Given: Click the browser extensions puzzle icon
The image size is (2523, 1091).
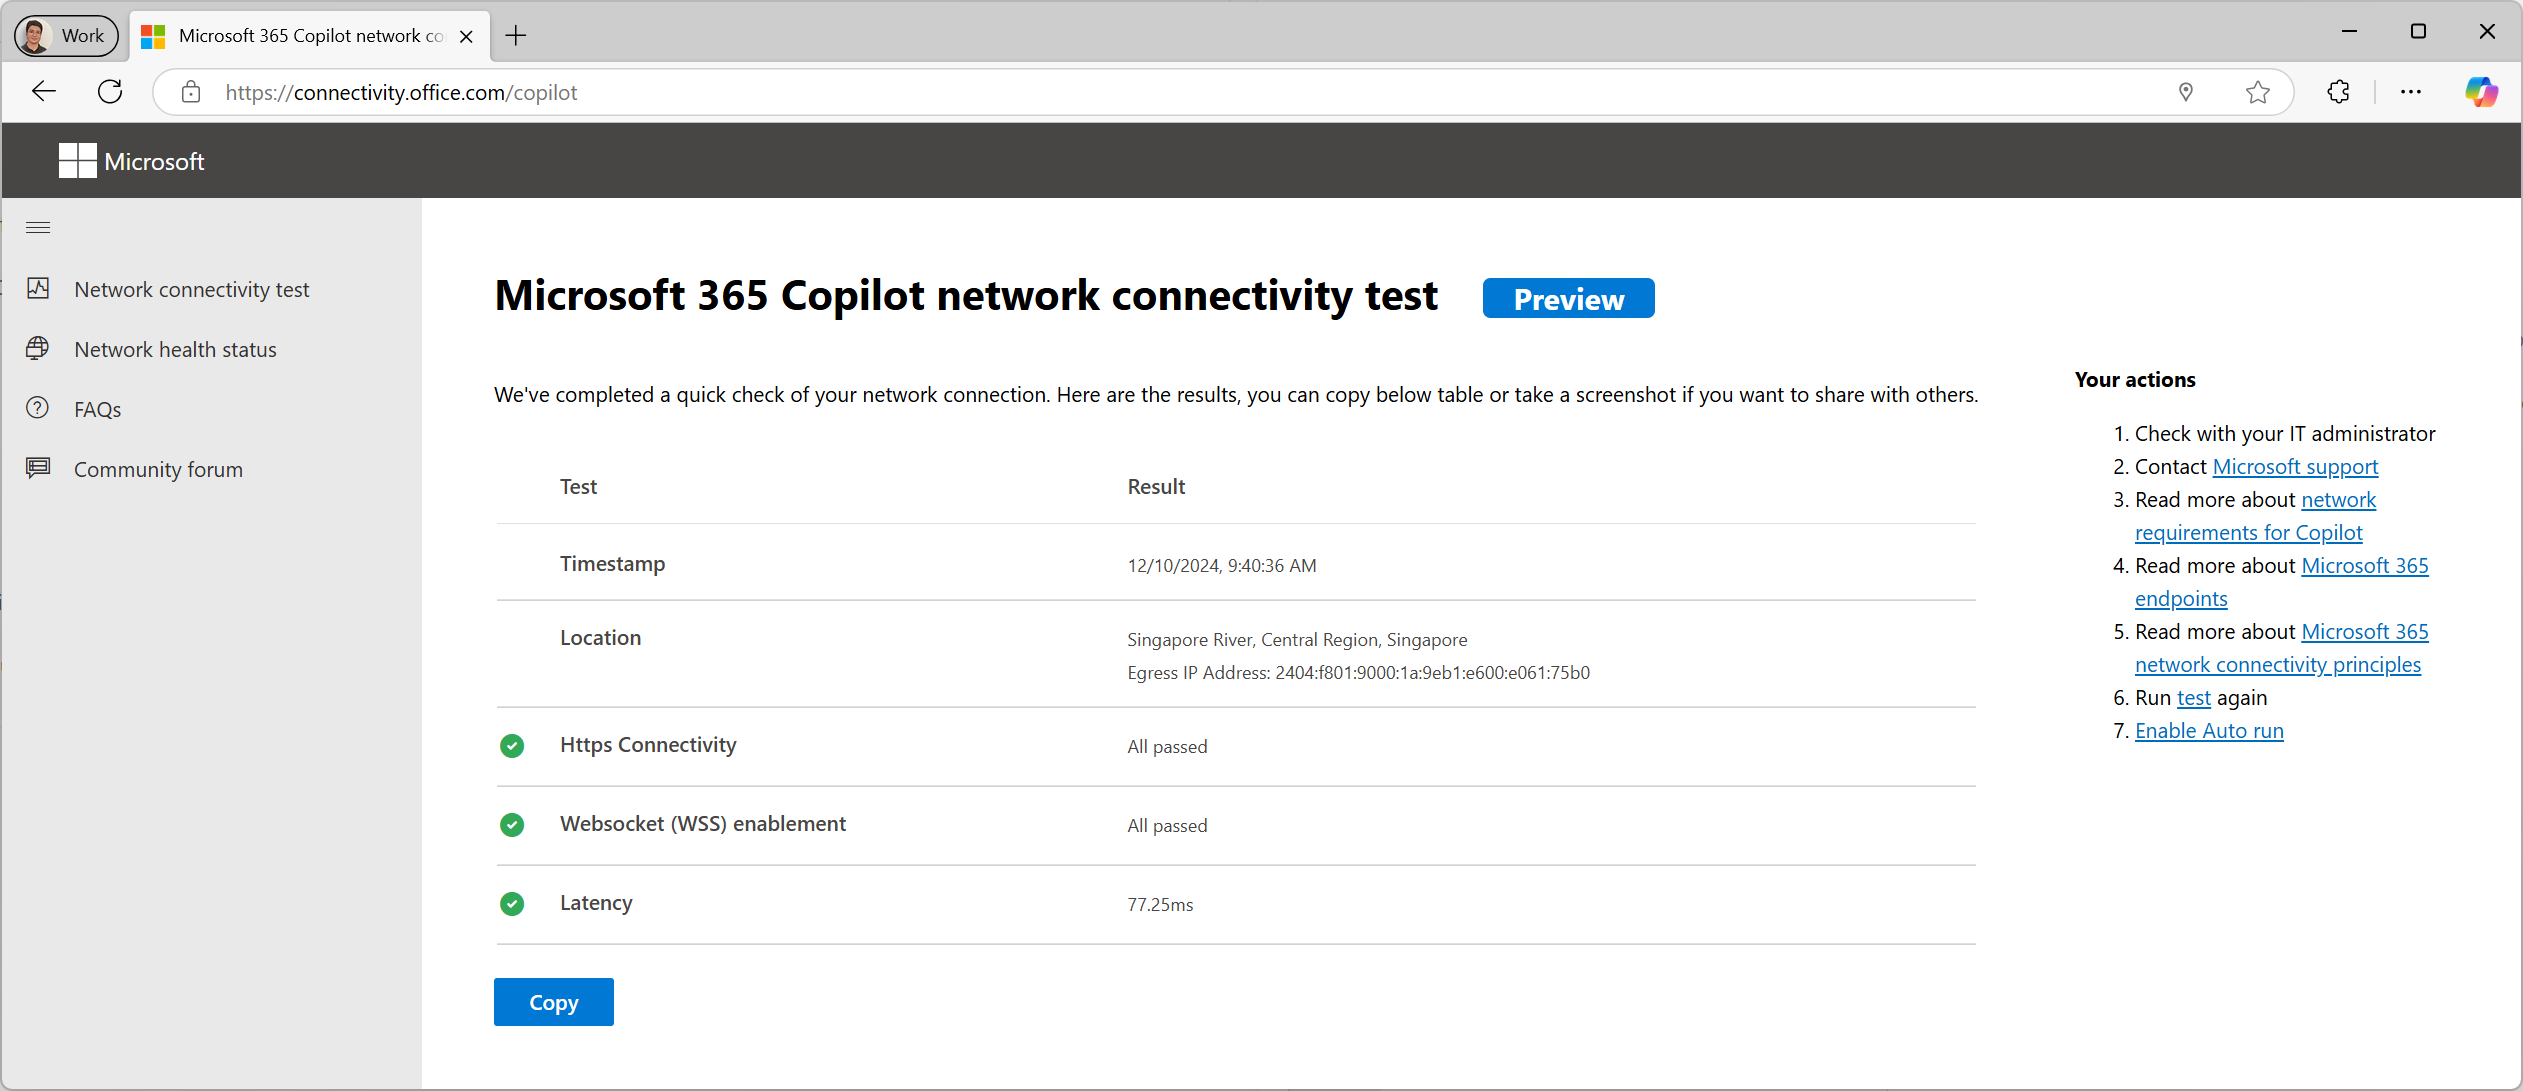Looking at the screenshot, I should point(2338,92).
